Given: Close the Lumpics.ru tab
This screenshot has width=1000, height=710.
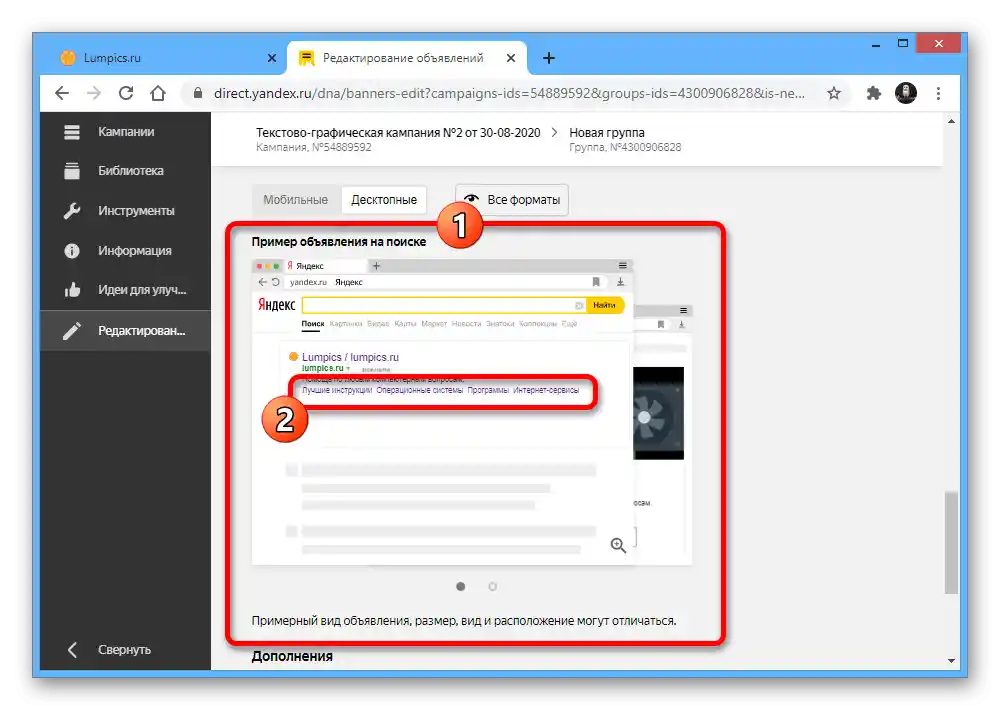Looking at the screenshot, I should pyautogui.click(x=272, y=58).
